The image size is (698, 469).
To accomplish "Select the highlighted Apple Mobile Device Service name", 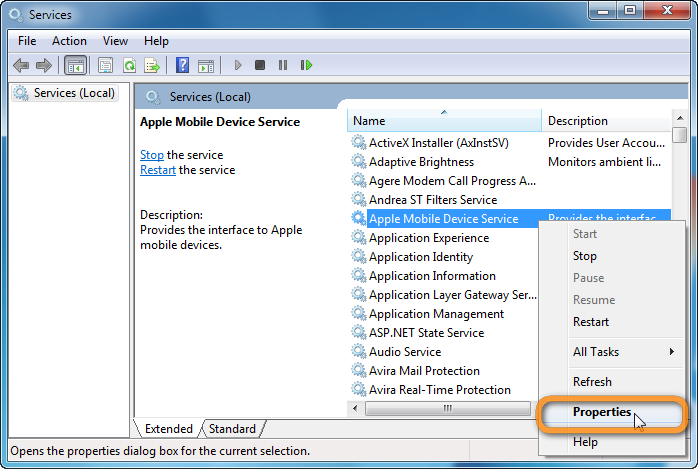I will tap(444, 219).
